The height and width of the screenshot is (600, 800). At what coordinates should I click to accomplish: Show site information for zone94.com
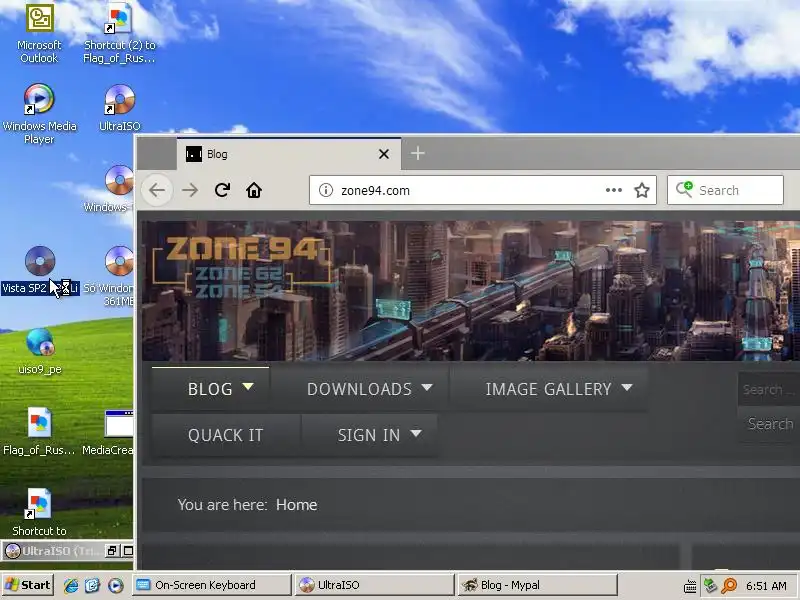pyautogui.click(x=326, y=190)
